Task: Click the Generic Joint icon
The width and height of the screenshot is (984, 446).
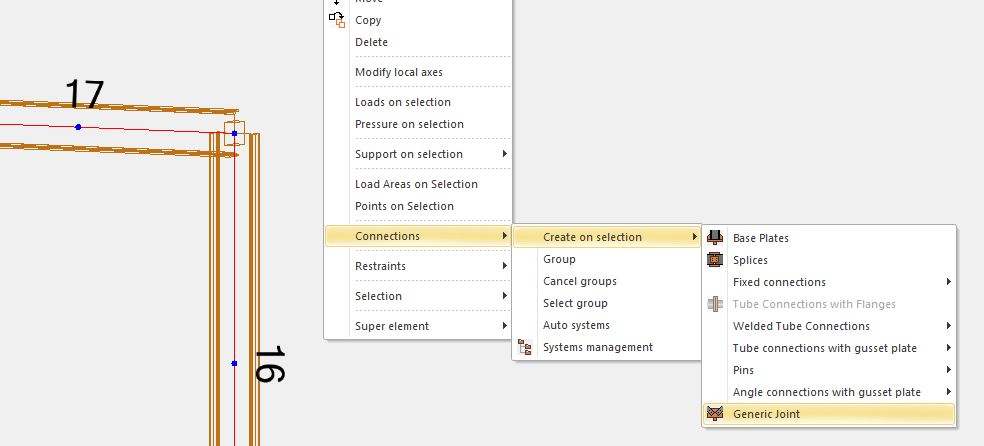Action: coord(715,414)
